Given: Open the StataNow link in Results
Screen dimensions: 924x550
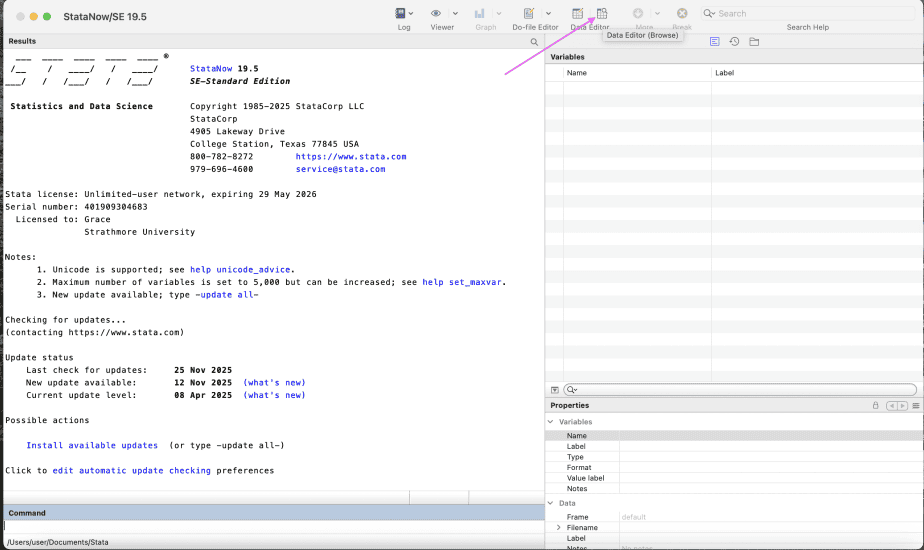Looking at the screenshot, I should (211, 69).
